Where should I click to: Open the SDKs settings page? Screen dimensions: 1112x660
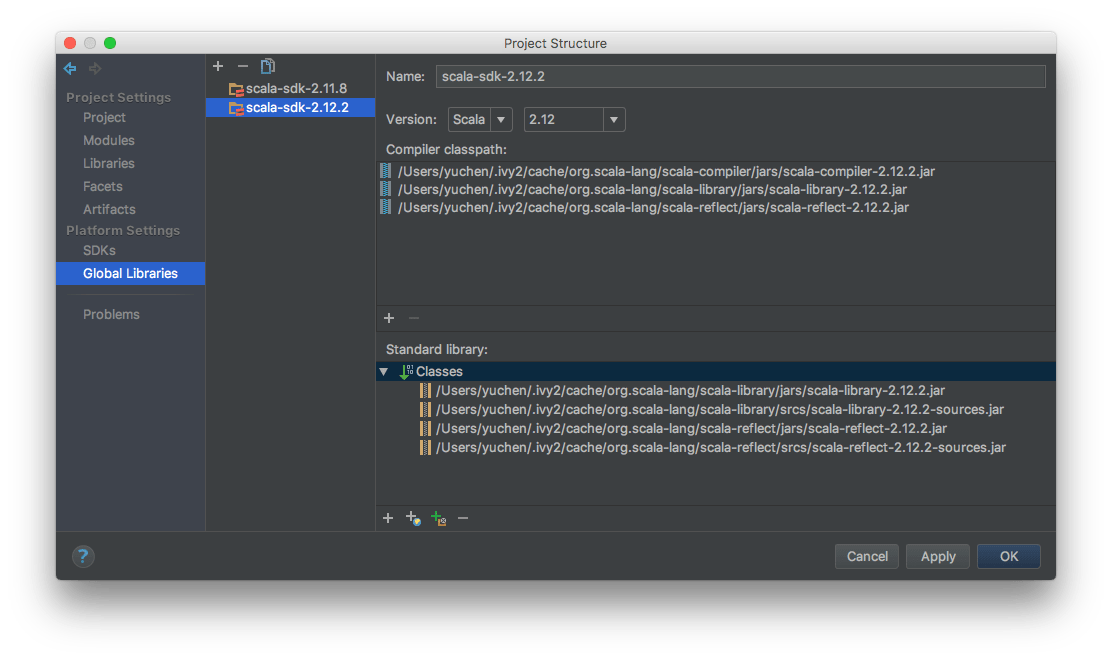coord(99,250)
